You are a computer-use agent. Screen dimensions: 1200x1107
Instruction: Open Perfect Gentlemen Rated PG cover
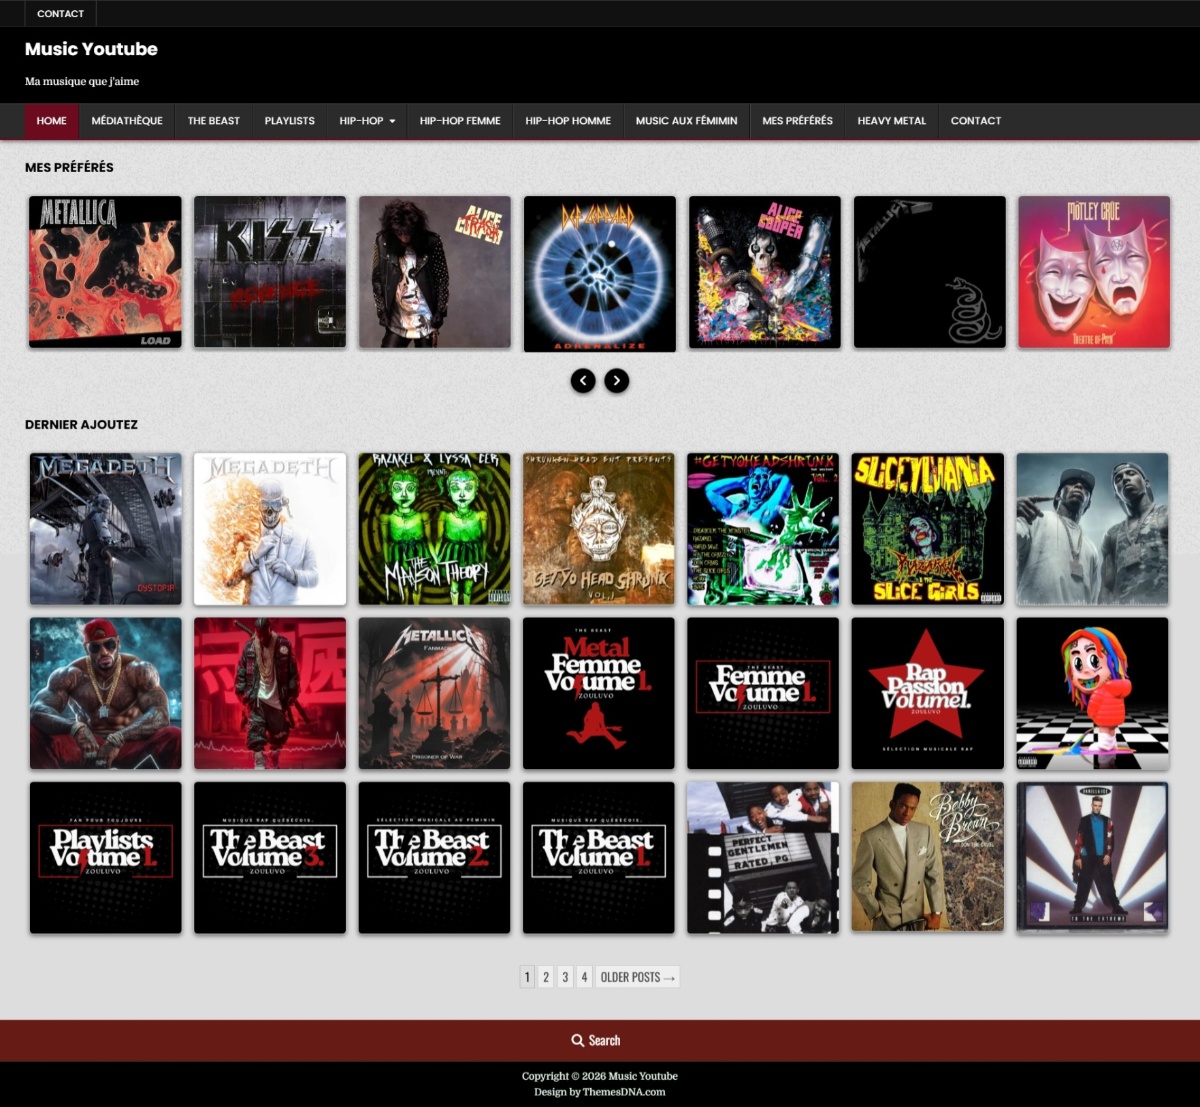763,858
